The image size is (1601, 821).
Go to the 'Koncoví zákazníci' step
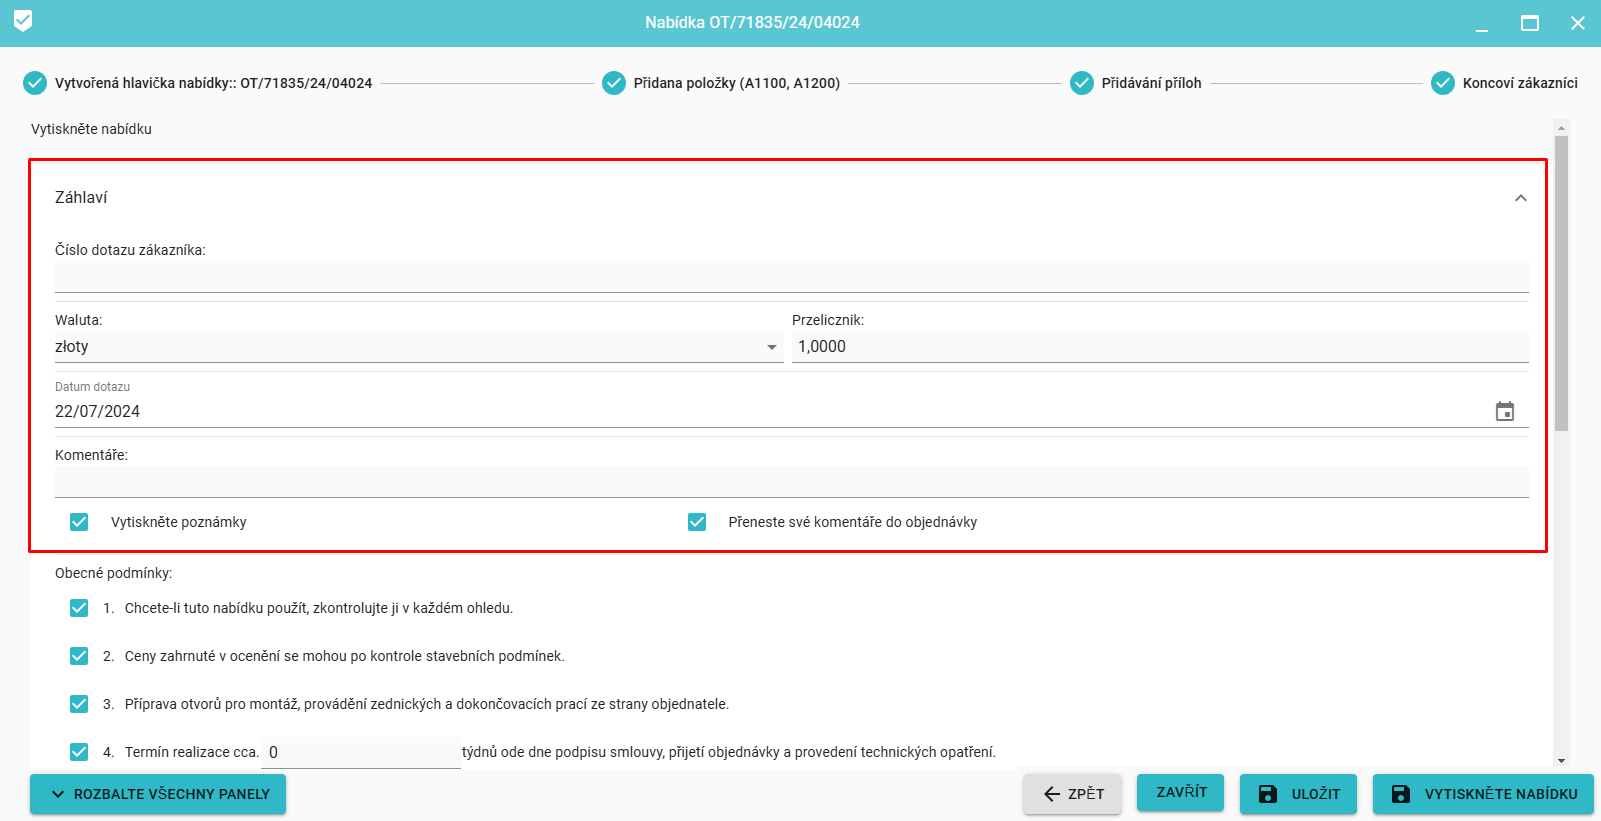(1519, 83)
